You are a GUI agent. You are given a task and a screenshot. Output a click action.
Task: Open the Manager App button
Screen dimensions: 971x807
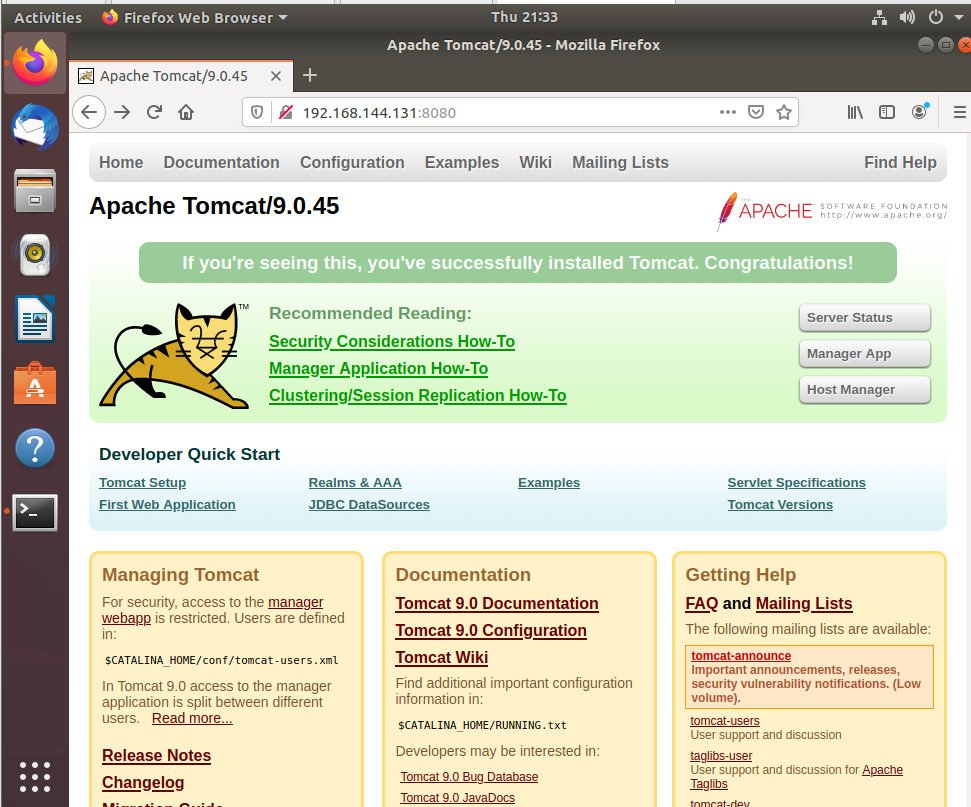tap(864, 354)
